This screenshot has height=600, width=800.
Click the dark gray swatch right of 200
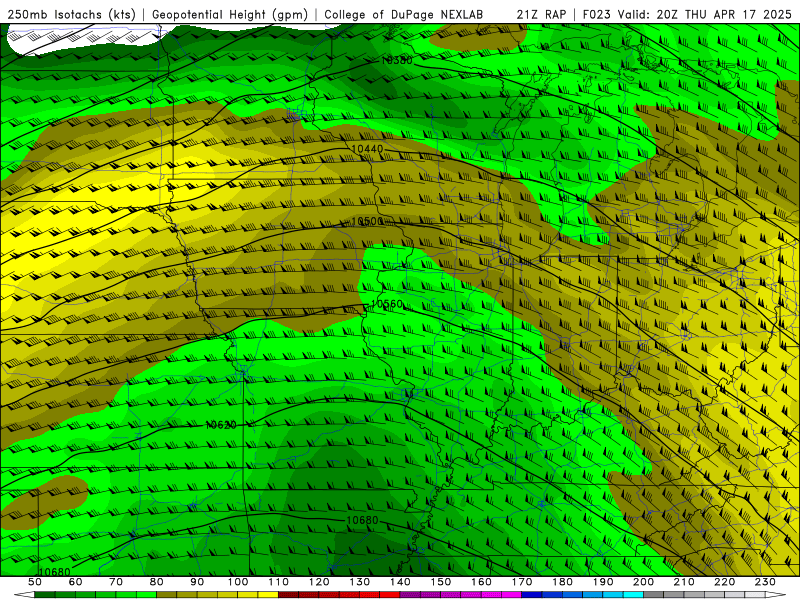654,595
